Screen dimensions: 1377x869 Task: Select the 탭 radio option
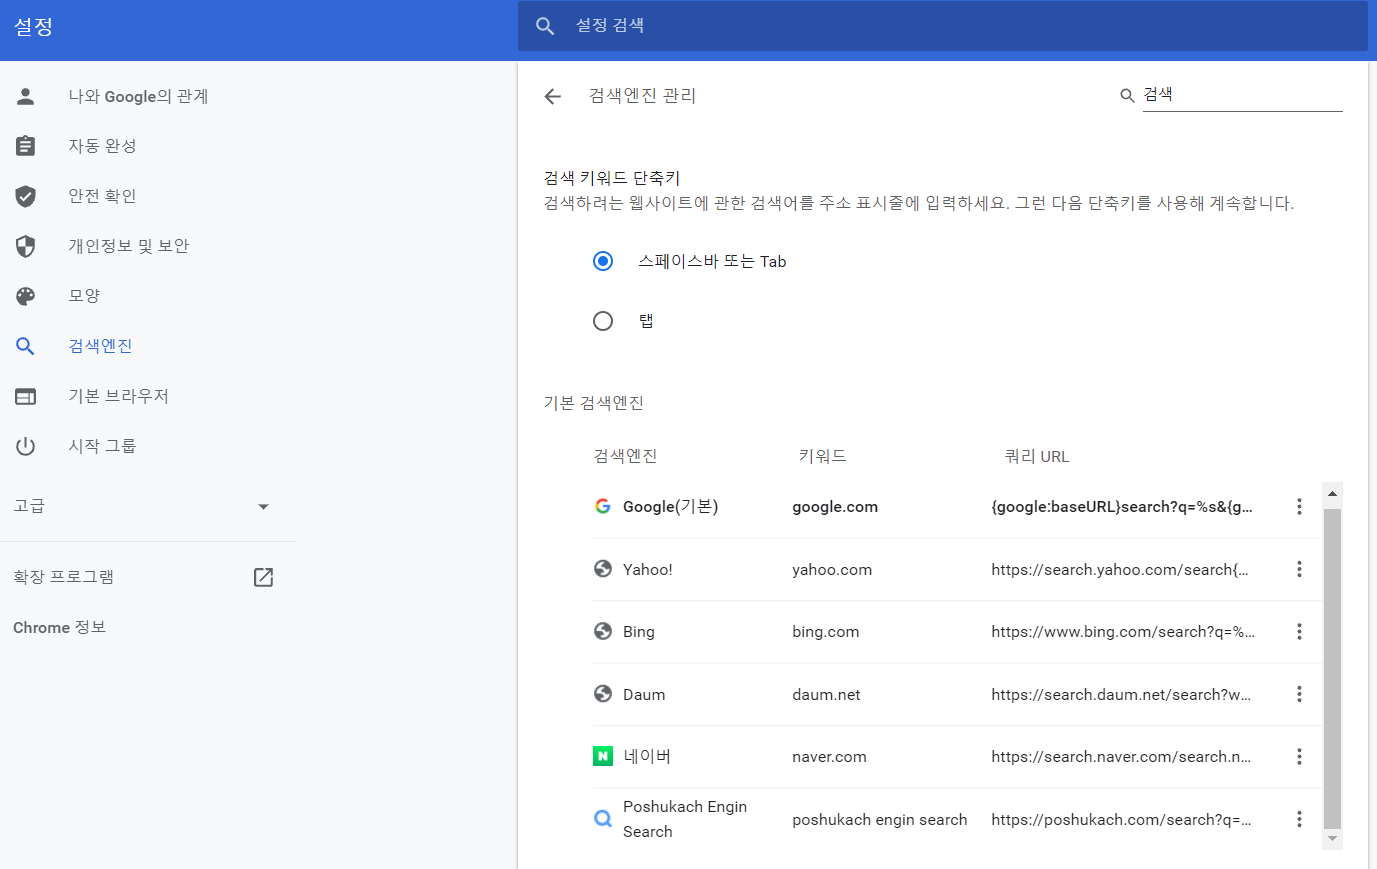[603, 321]
